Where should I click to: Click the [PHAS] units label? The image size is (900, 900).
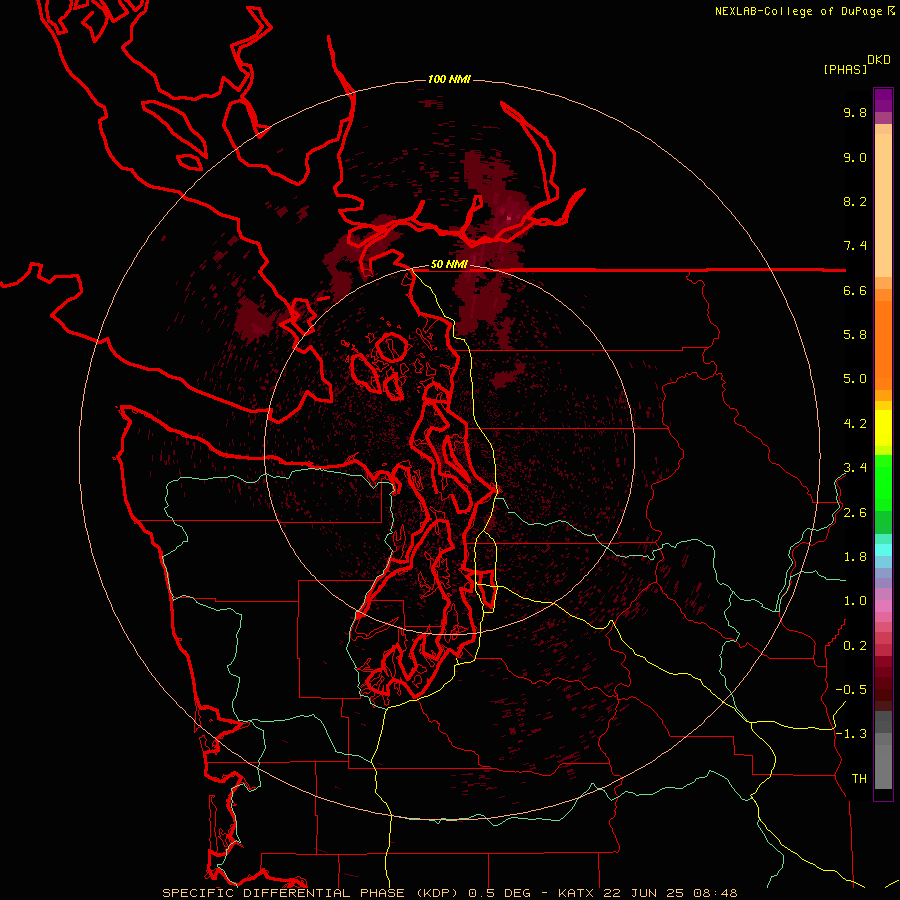pos(845,70)
